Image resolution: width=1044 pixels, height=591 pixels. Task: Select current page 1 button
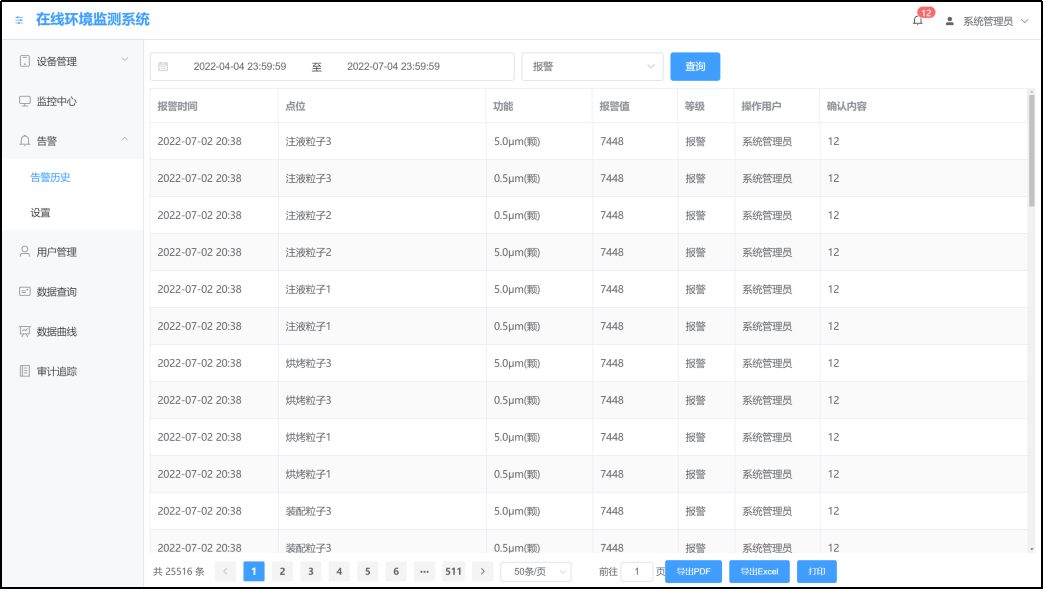(254, 572)
